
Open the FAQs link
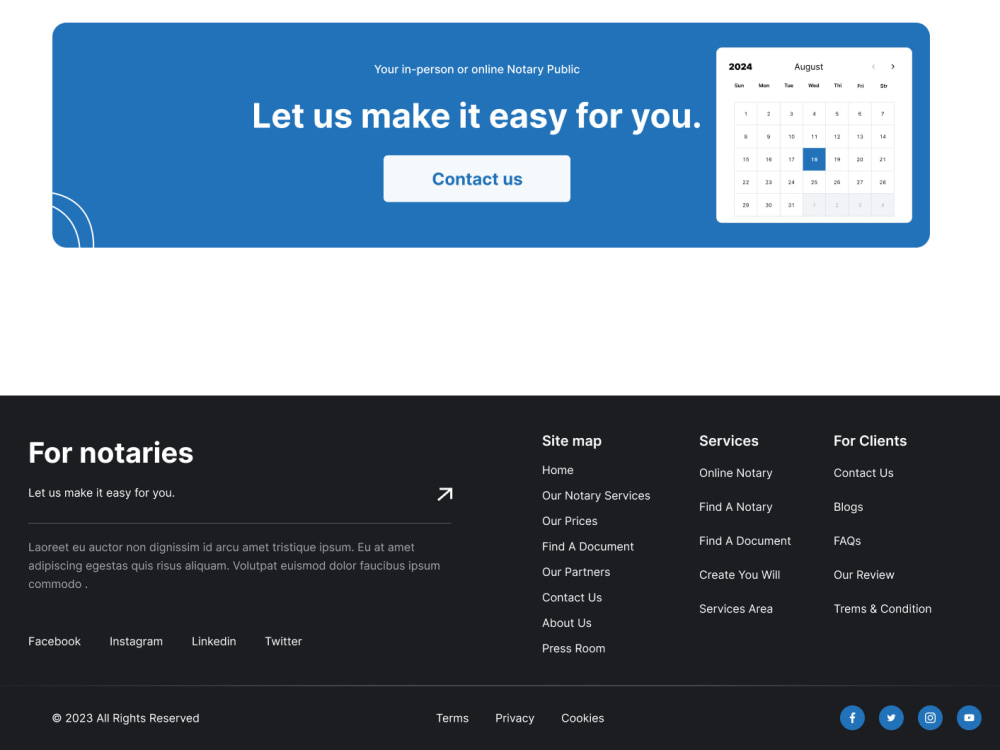click(x=847, y=541)
